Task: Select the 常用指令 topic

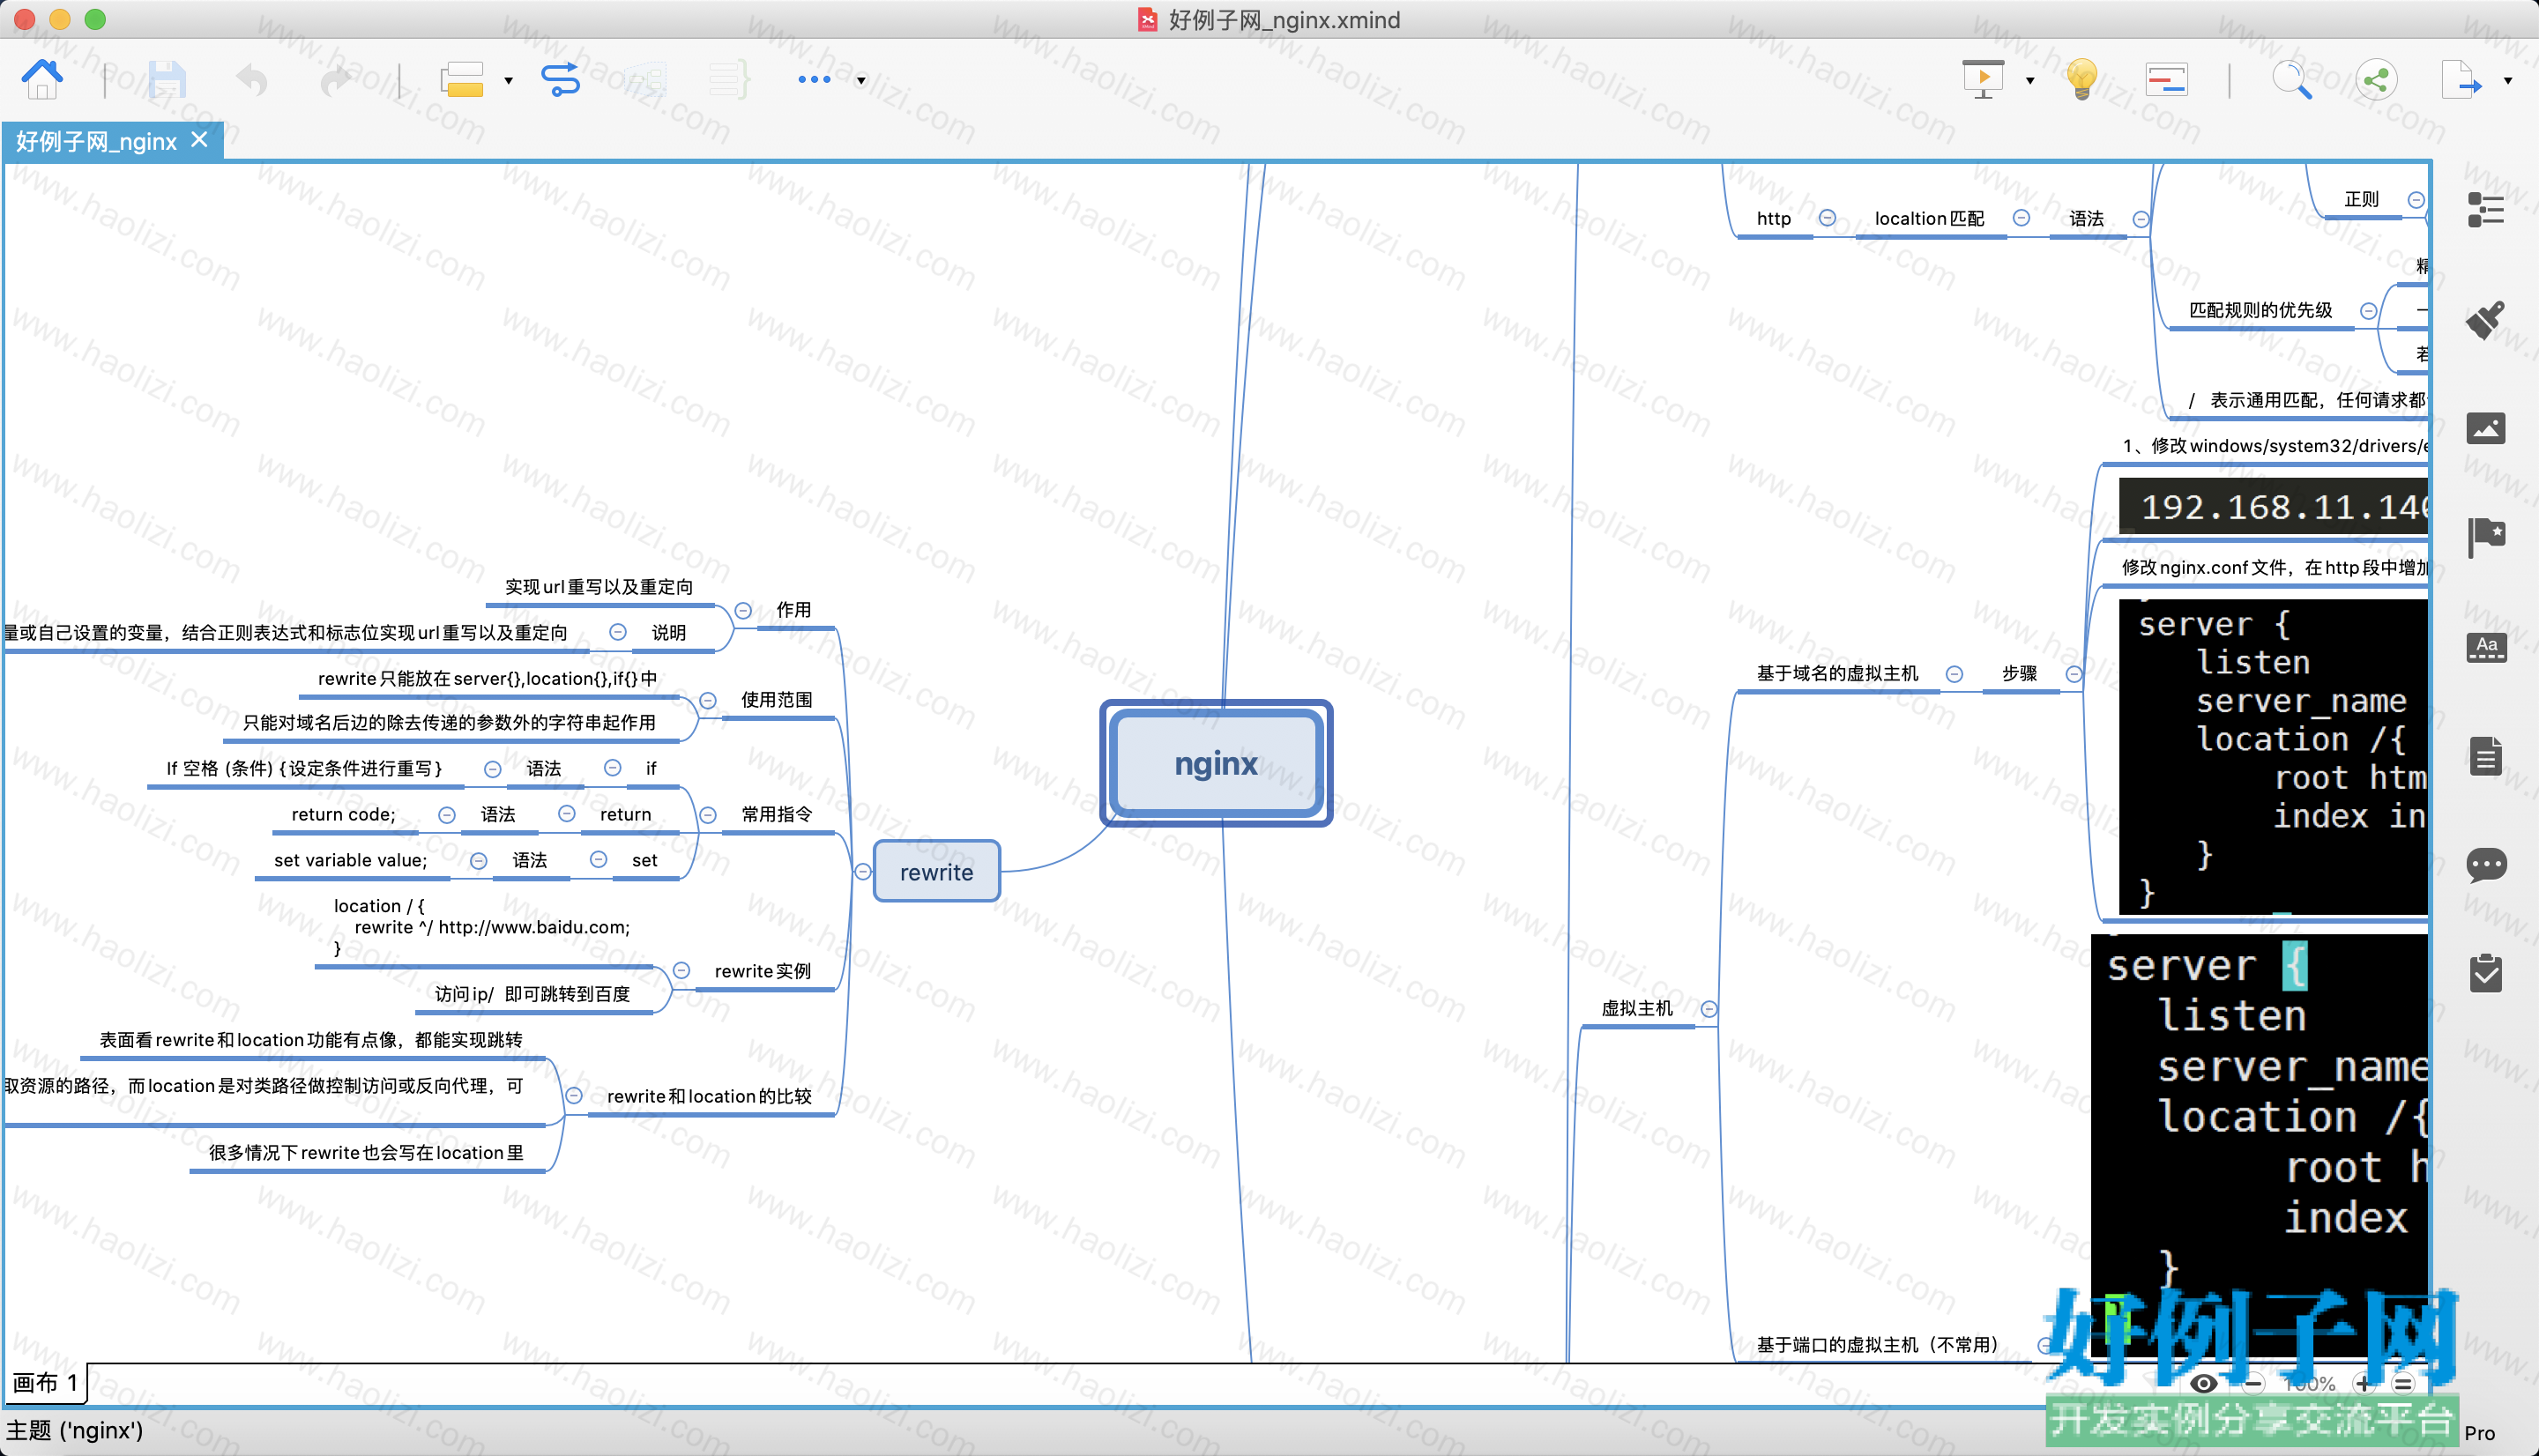Action: click(777, 814)
